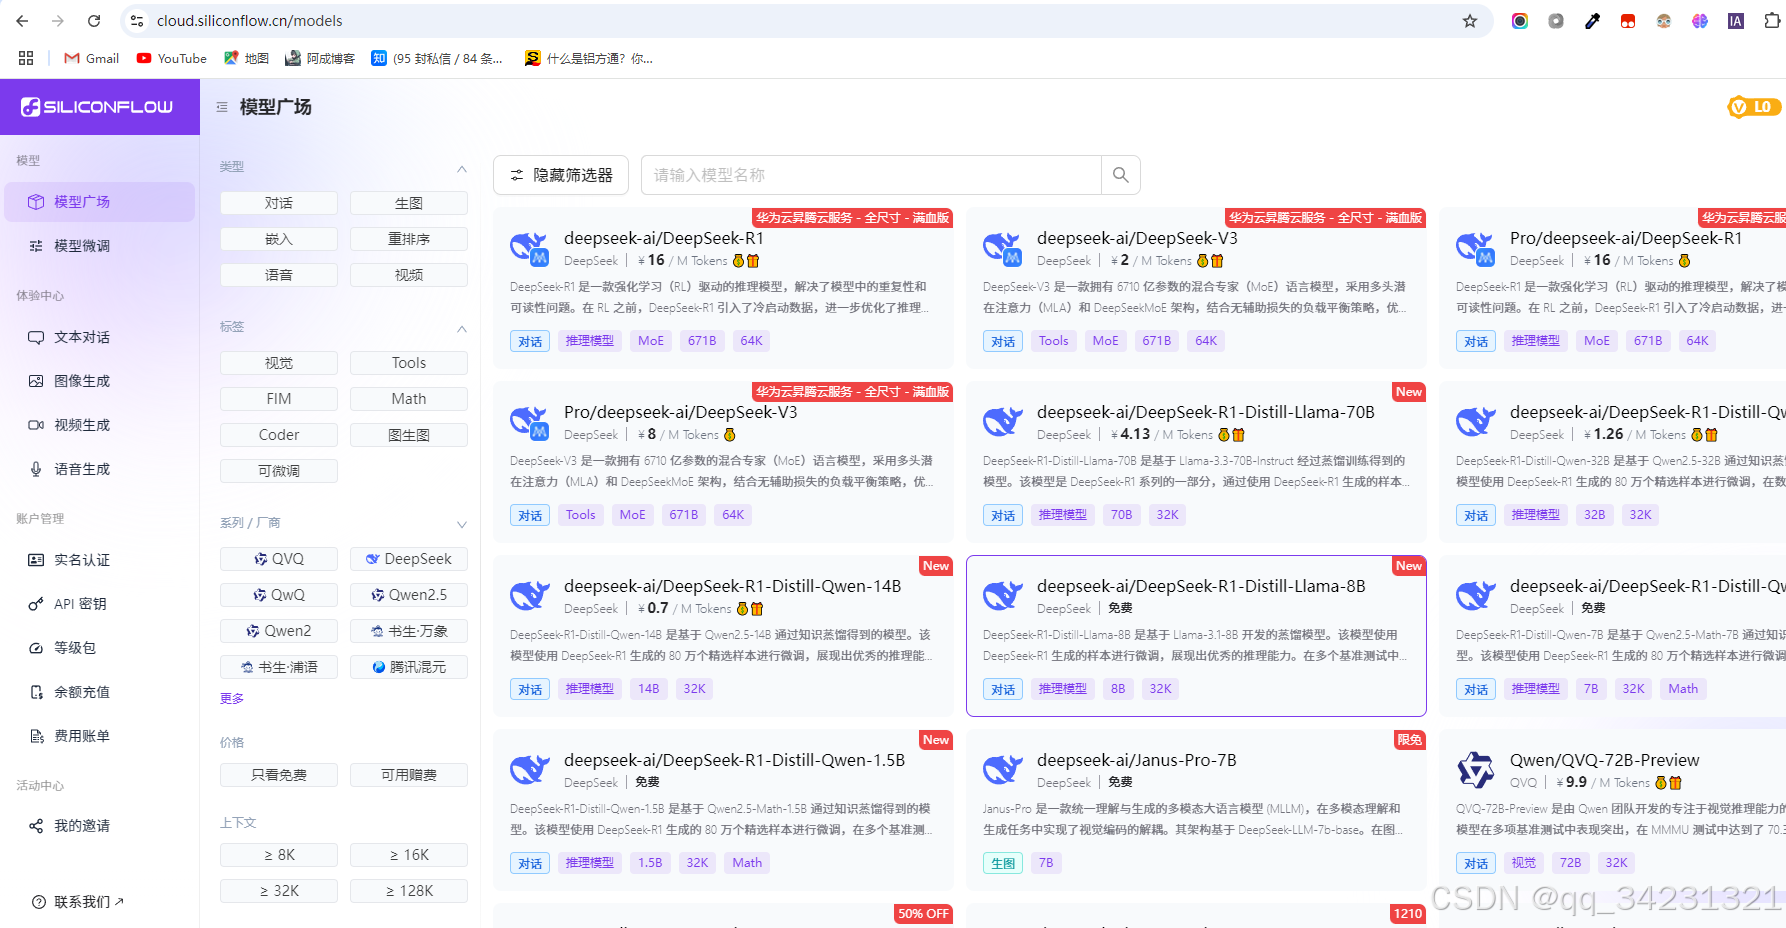Click the L0 level badge
The image size is (1786, 928).
pos(1754,107)
